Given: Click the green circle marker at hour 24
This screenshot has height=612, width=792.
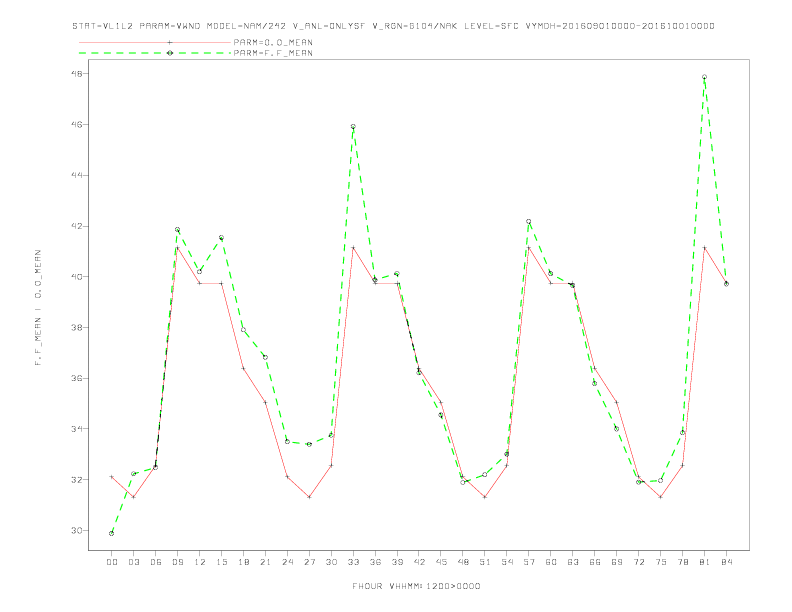Looking at the screenshot, I should (287, 441).
